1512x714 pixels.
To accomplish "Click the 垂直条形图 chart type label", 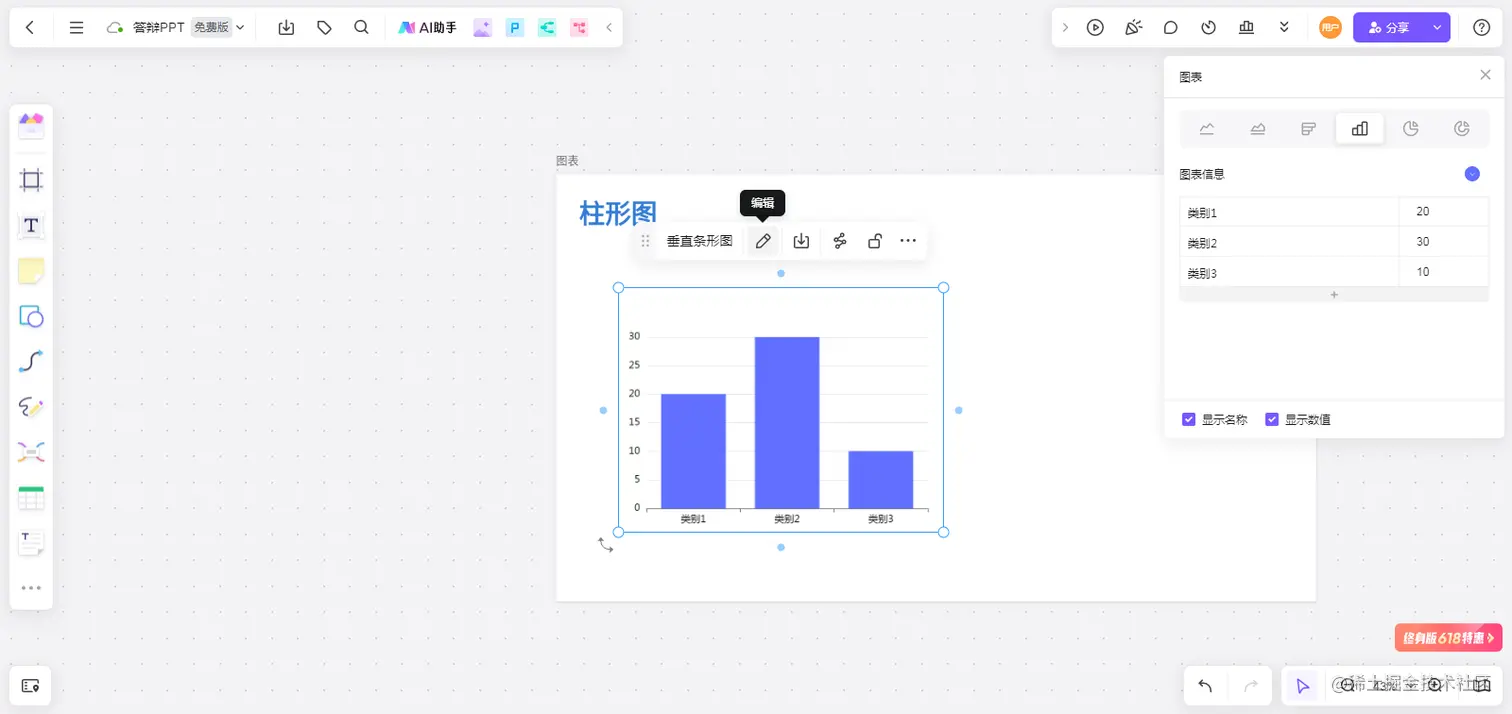I will click(700, 241).
